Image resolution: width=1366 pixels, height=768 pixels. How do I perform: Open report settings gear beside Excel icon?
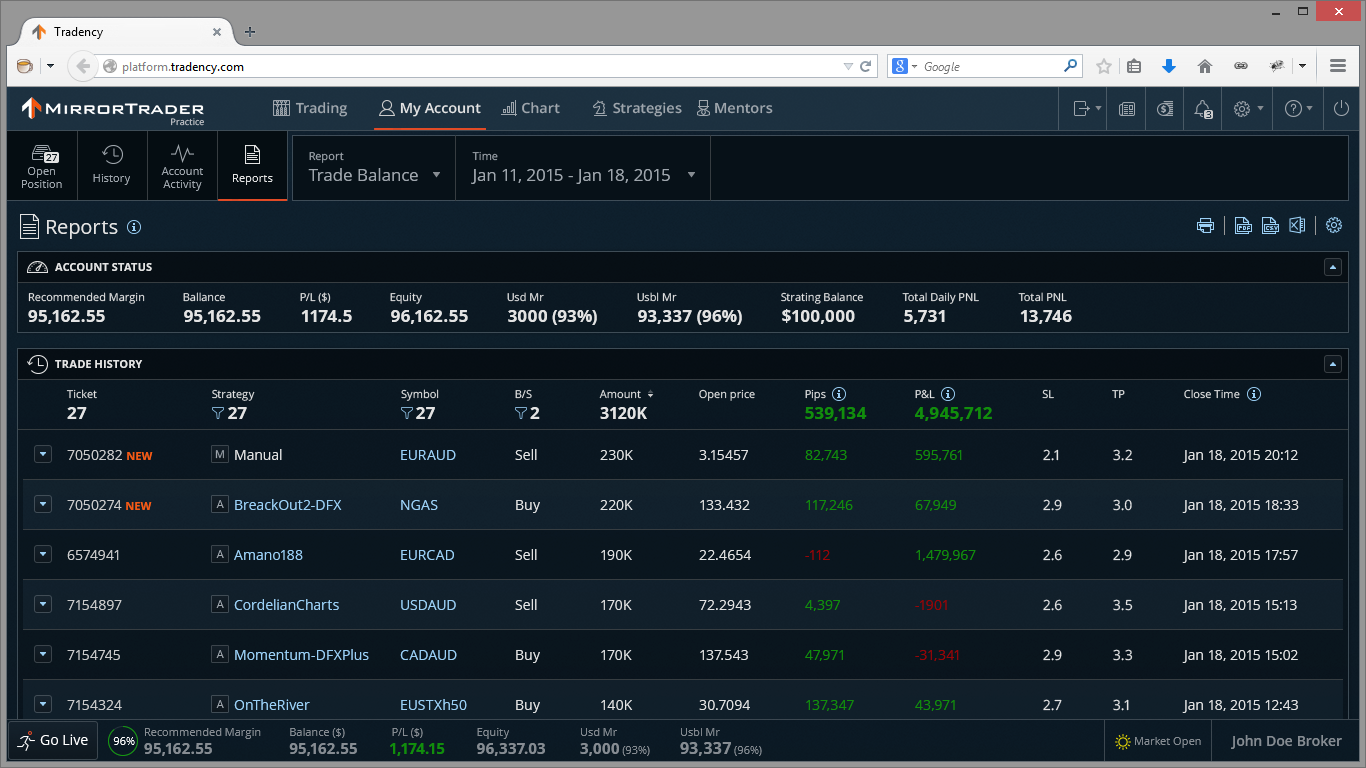pos(1334,225)
